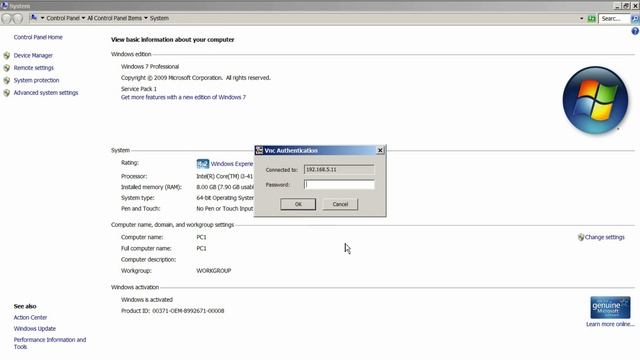Select All Control Panel Items breadcrumb

pos(115,18)
